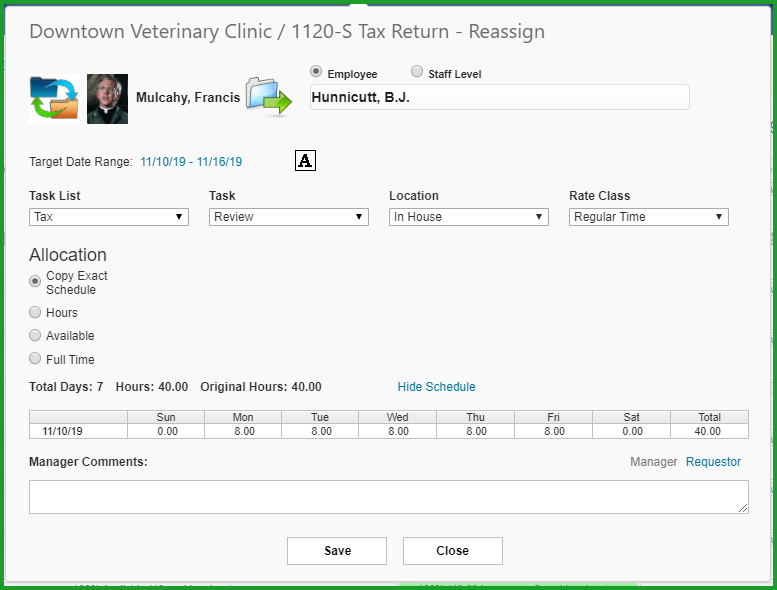Switch to Requestor comments view
The image size is (777, 590).
point(713,462)
